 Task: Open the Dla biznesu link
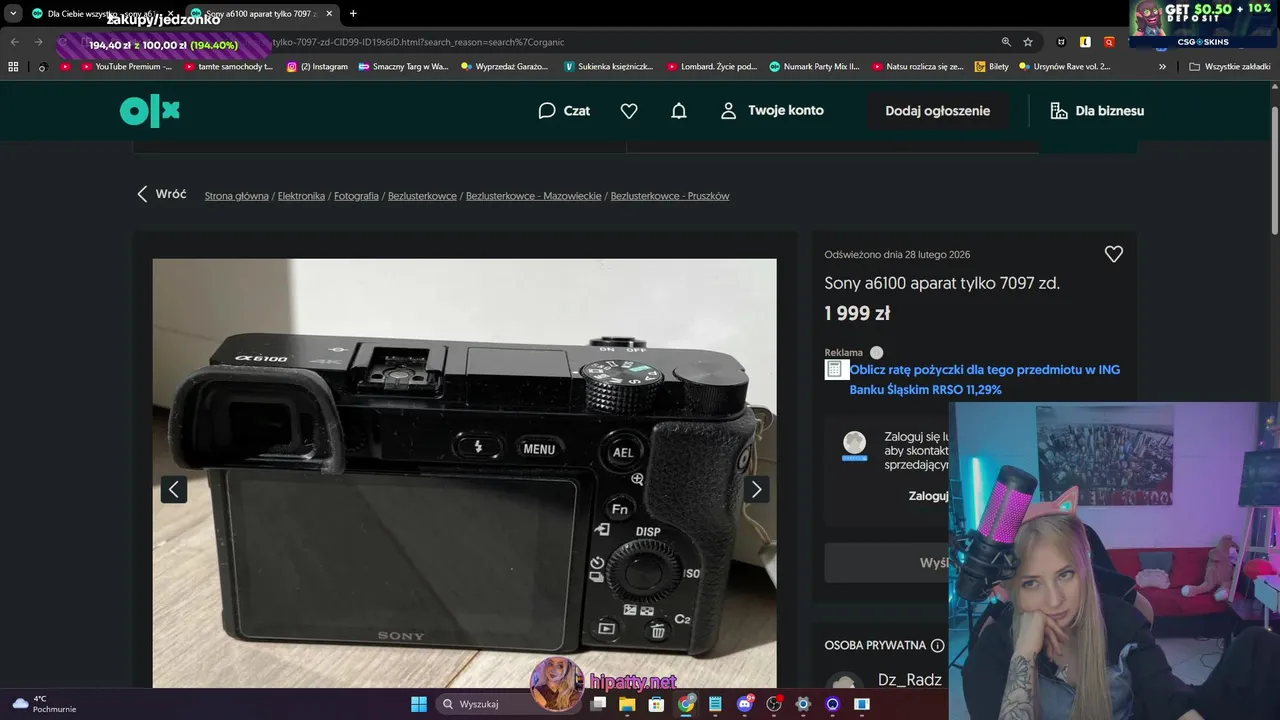(x=1097, y=111)
